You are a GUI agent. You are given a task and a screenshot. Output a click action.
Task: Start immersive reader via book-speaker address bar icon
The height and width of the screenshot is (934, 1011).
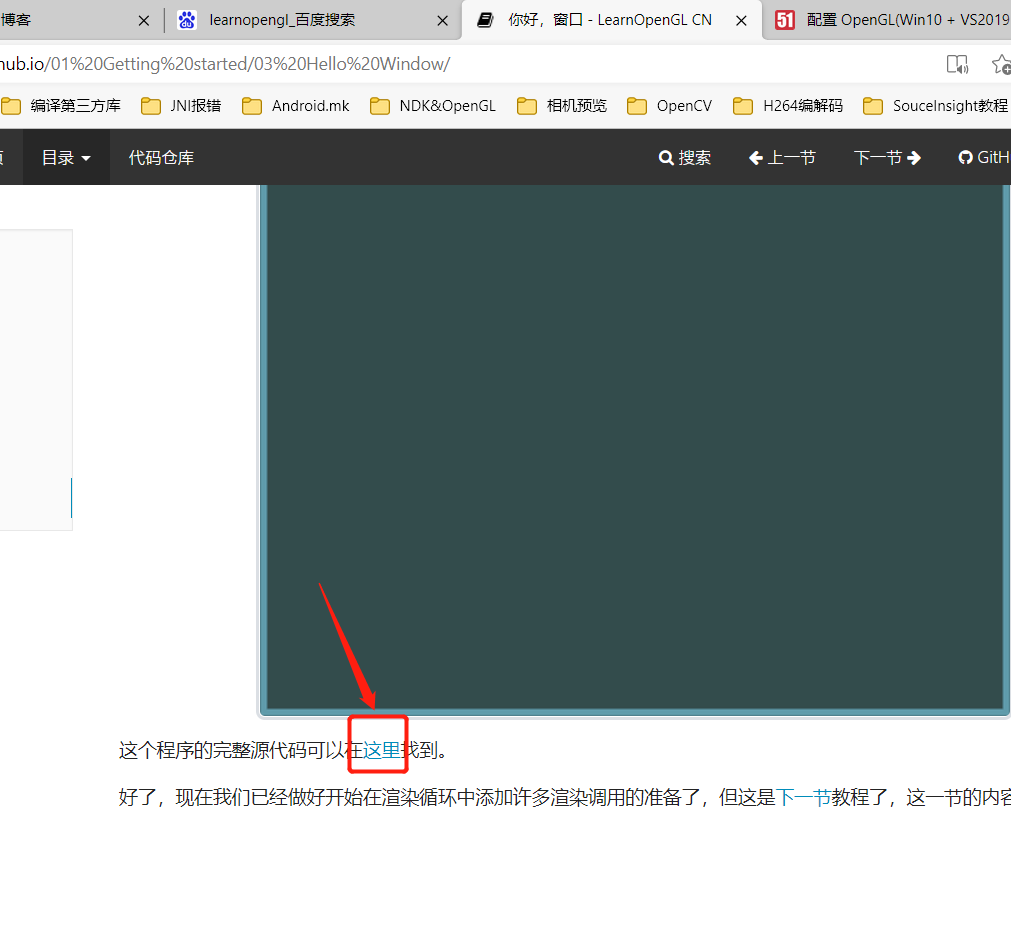(x=957, y=63)
